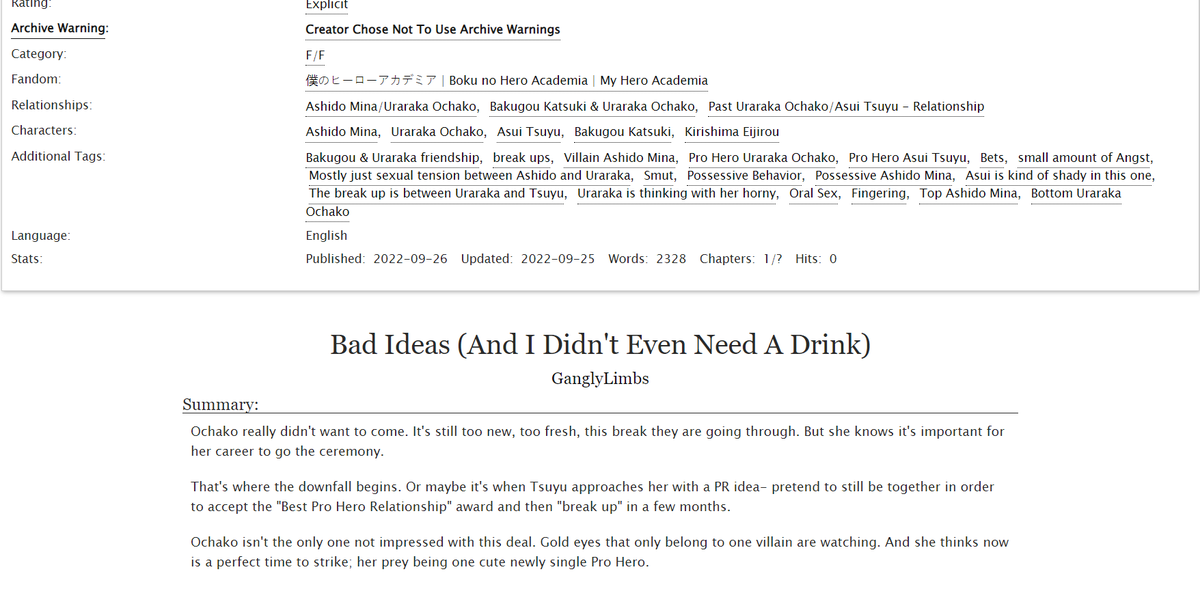Click summary paragraph starting 'That's where the downfall'

pos(593,497)
